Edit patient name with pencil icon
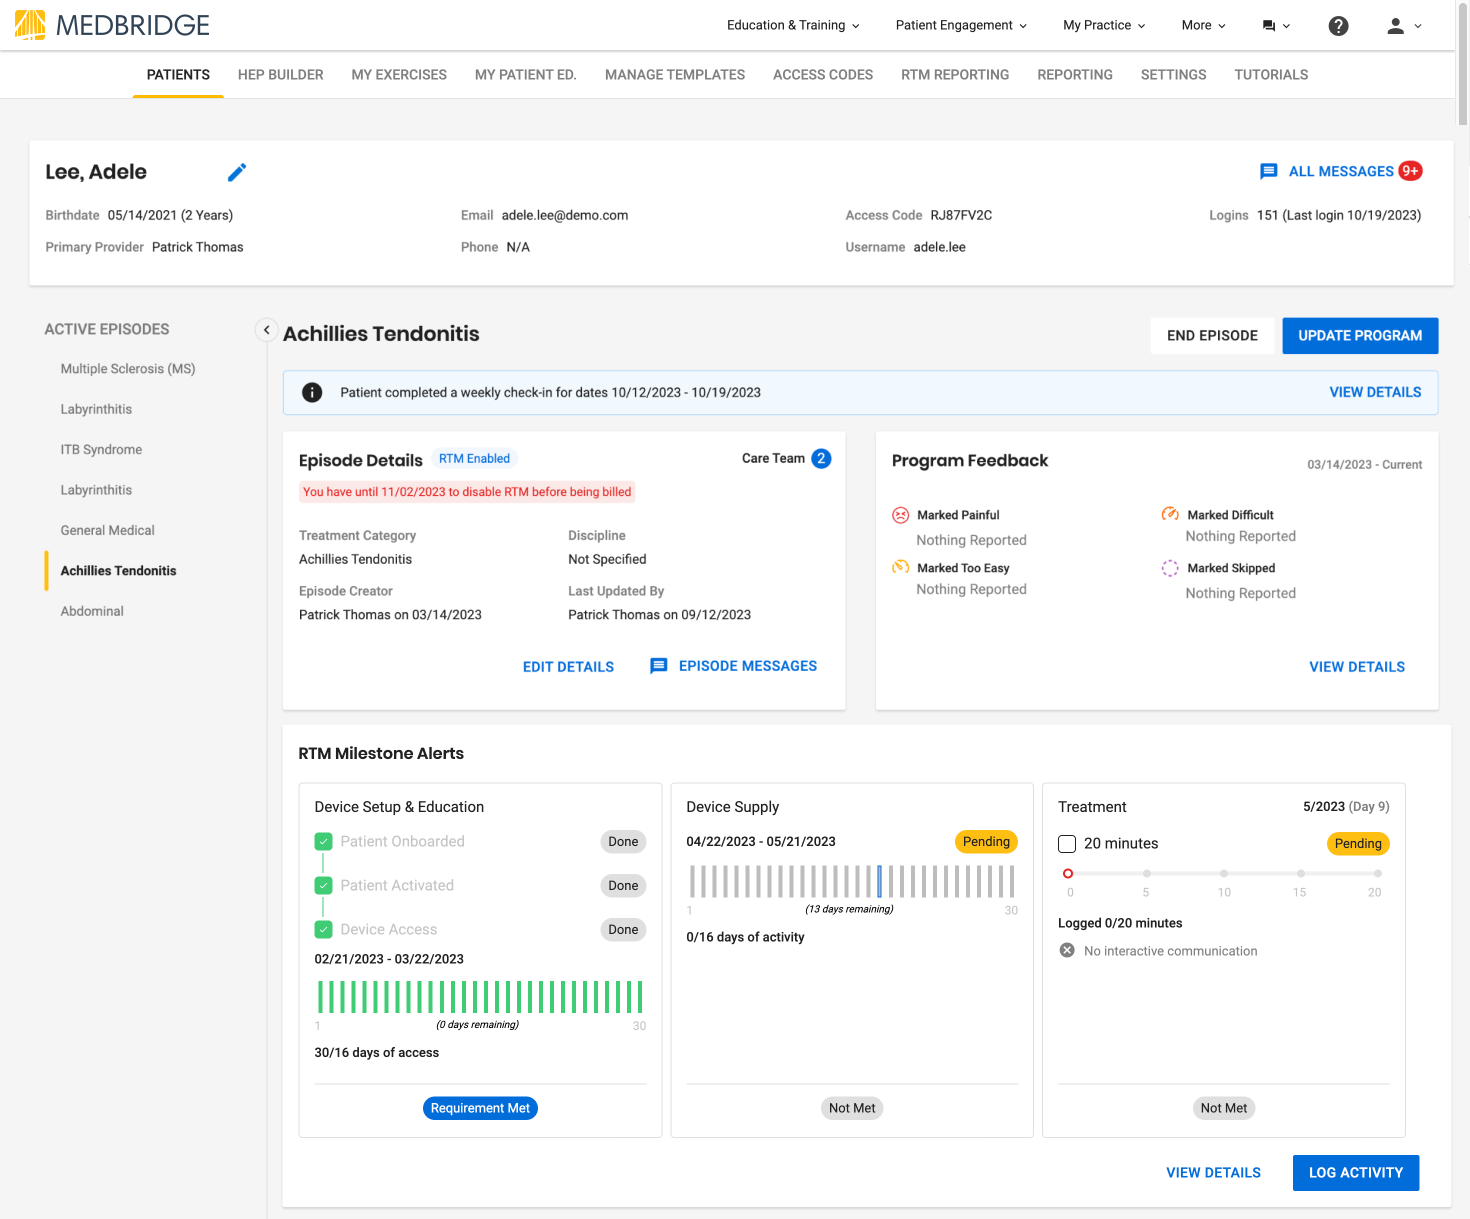 237,172
